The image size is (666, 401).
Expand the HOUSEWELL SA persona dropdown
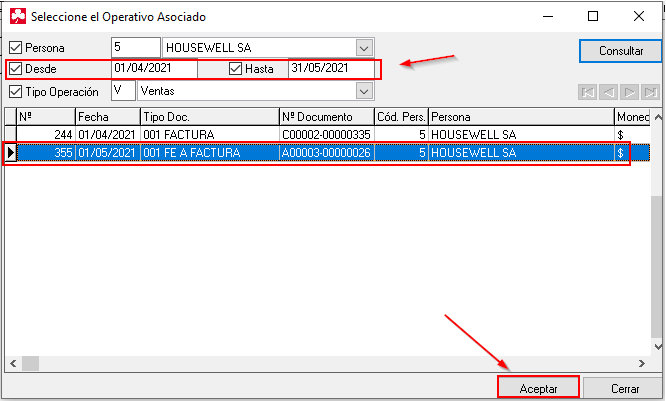pyautogui.click(x=364, y=48)
